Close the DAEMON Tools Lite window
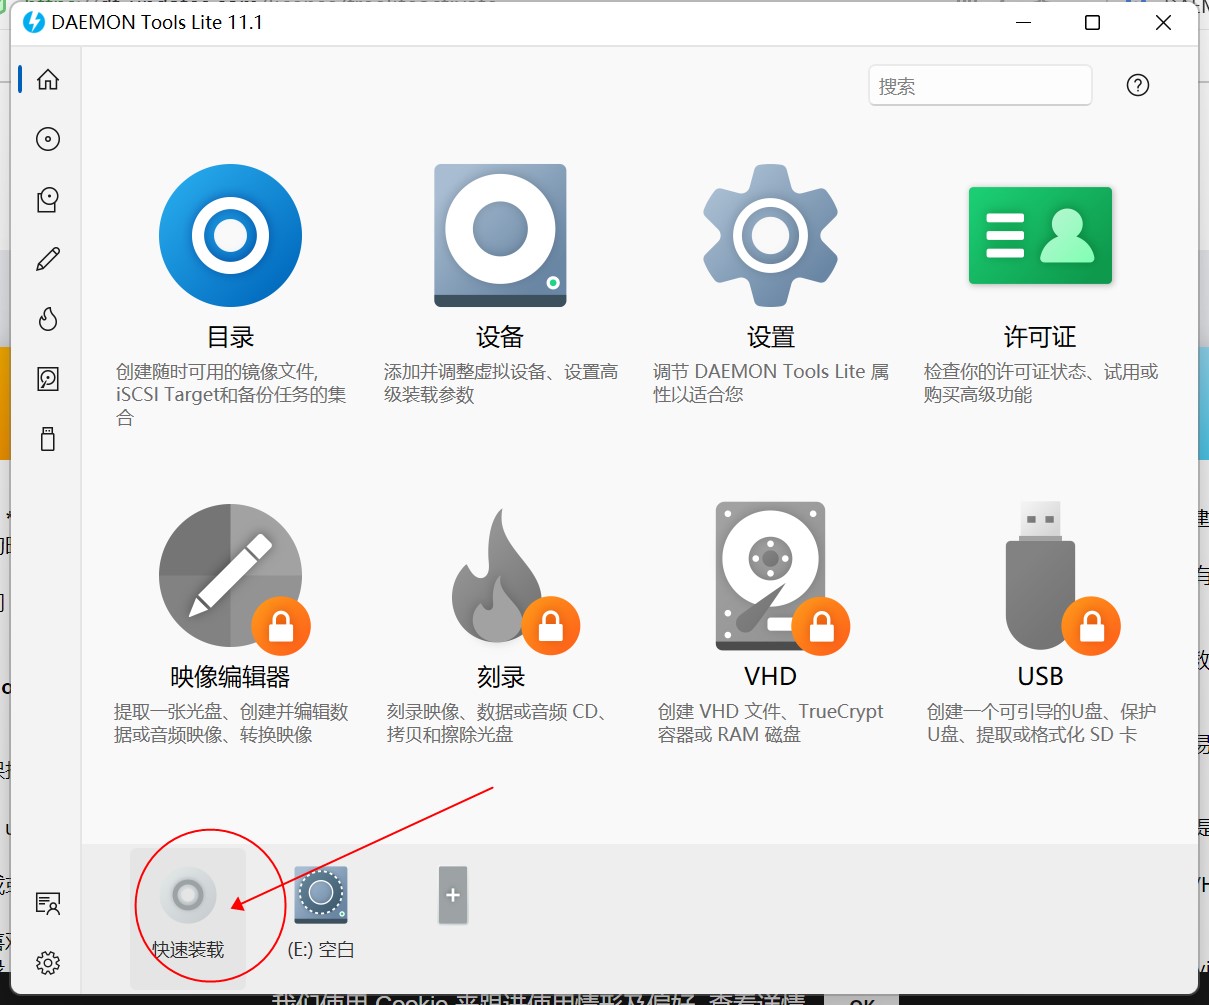This screenshot has height=1005, width=1209. click(1163, 22)
